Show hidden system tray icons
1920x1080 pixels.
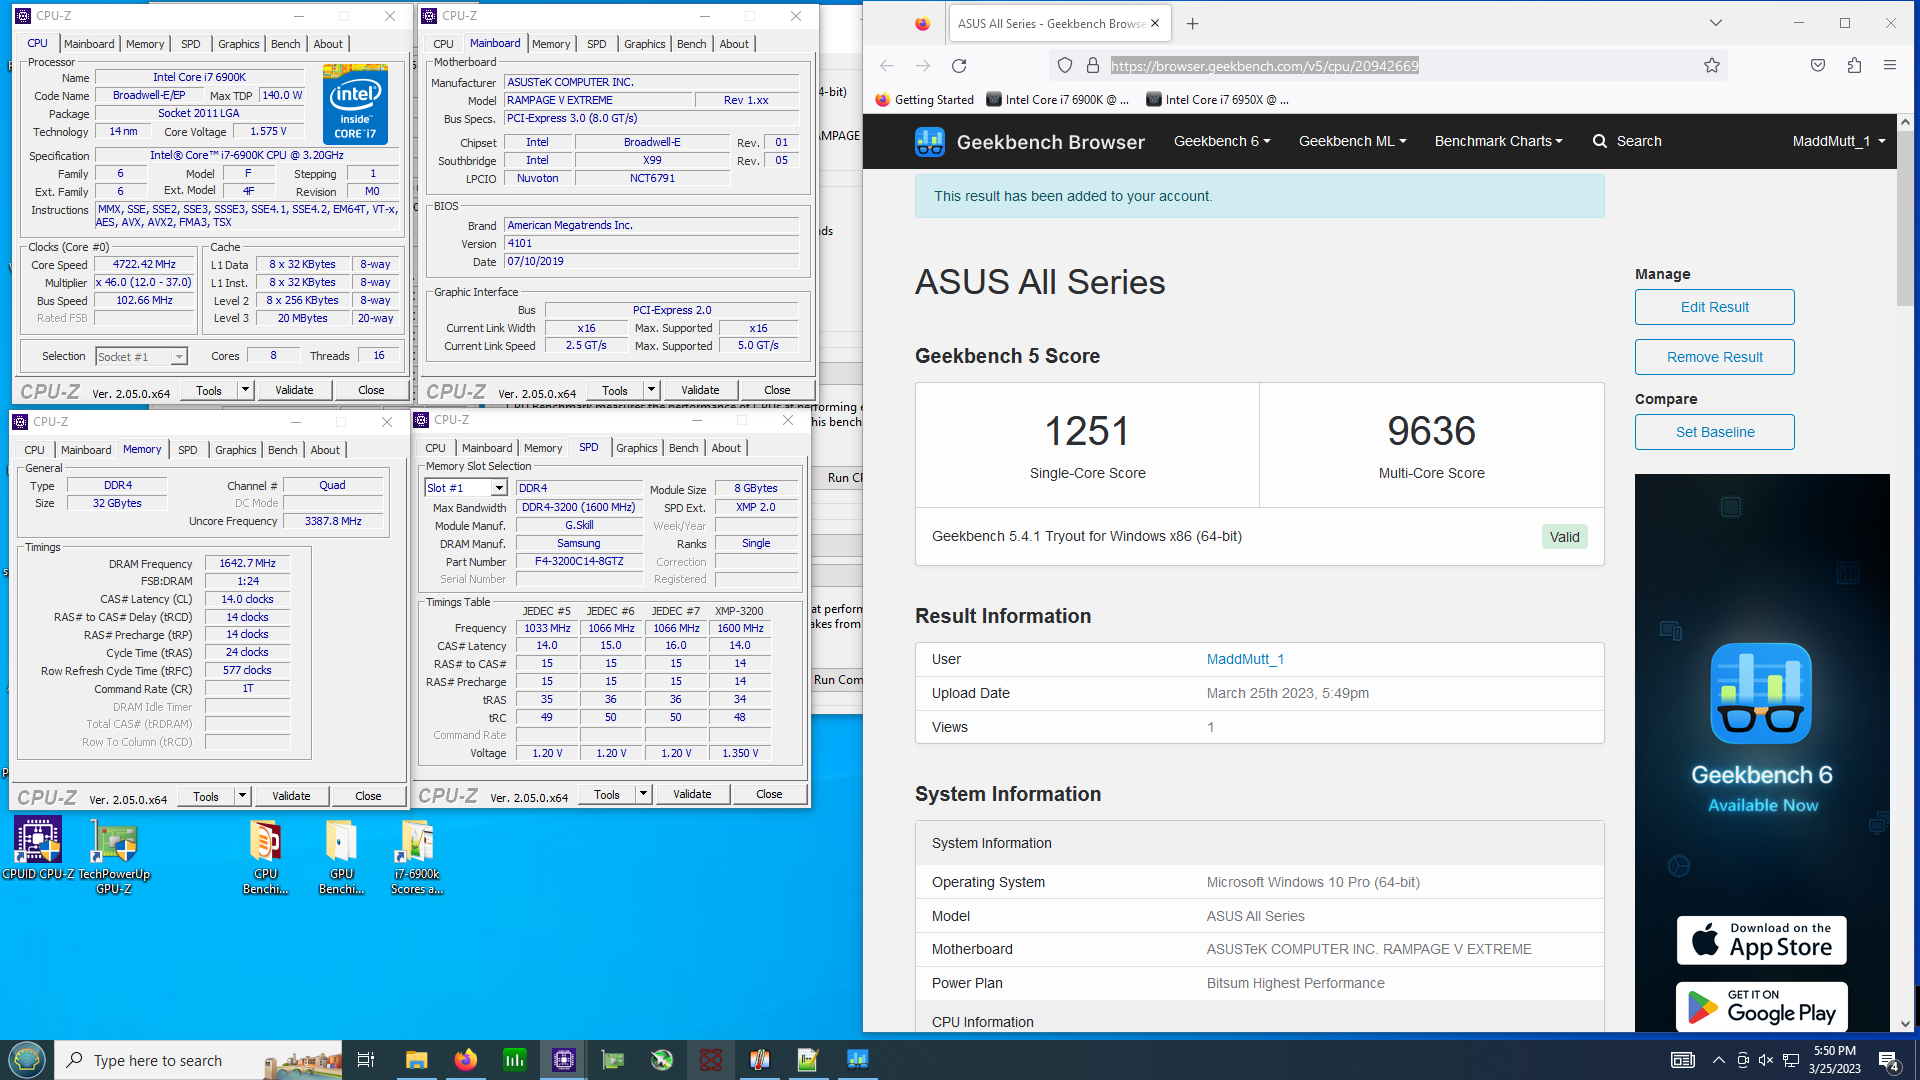(x=1718, y=1060)
